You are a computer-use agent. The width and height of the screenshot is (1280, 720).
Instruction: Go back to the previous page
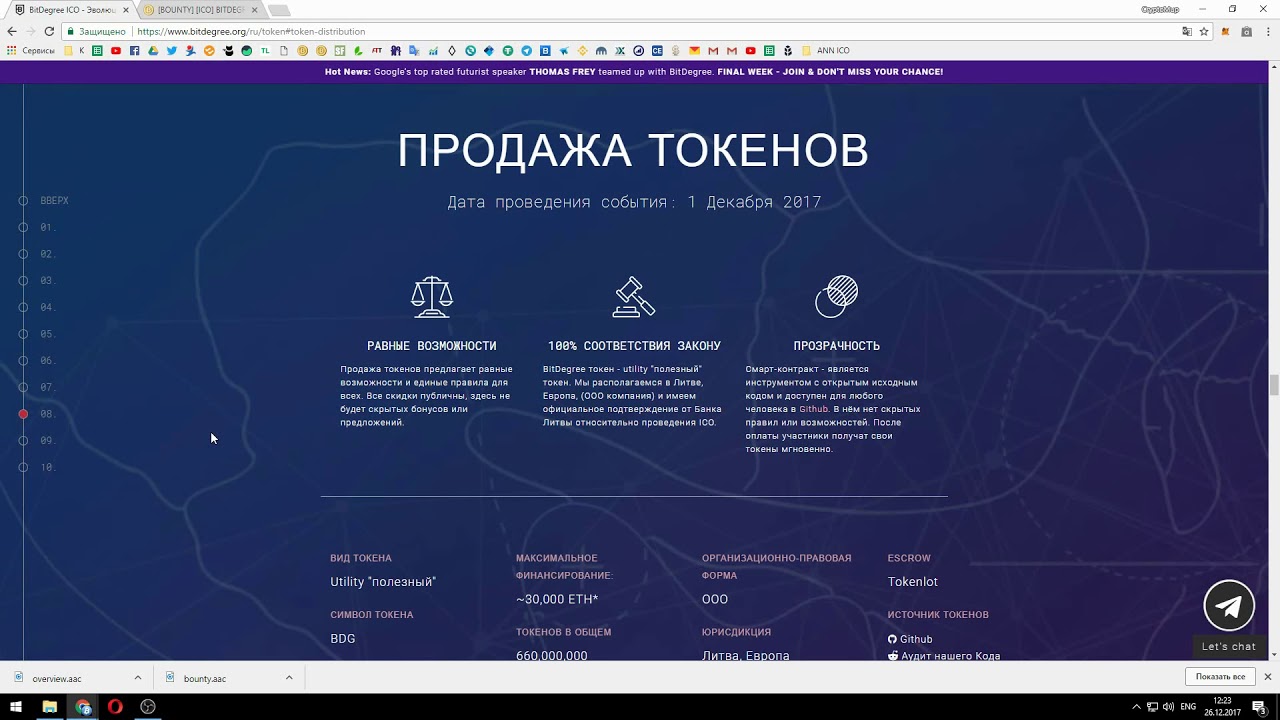point(12,31)
